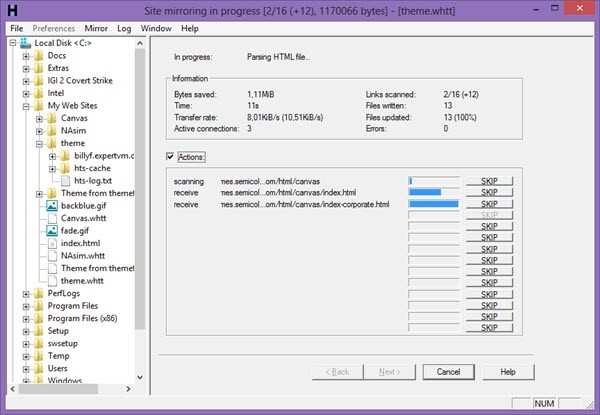Select the hts-cache folder icon
Image resolution: width=600 pixels, height=415 pixels.
65,168
